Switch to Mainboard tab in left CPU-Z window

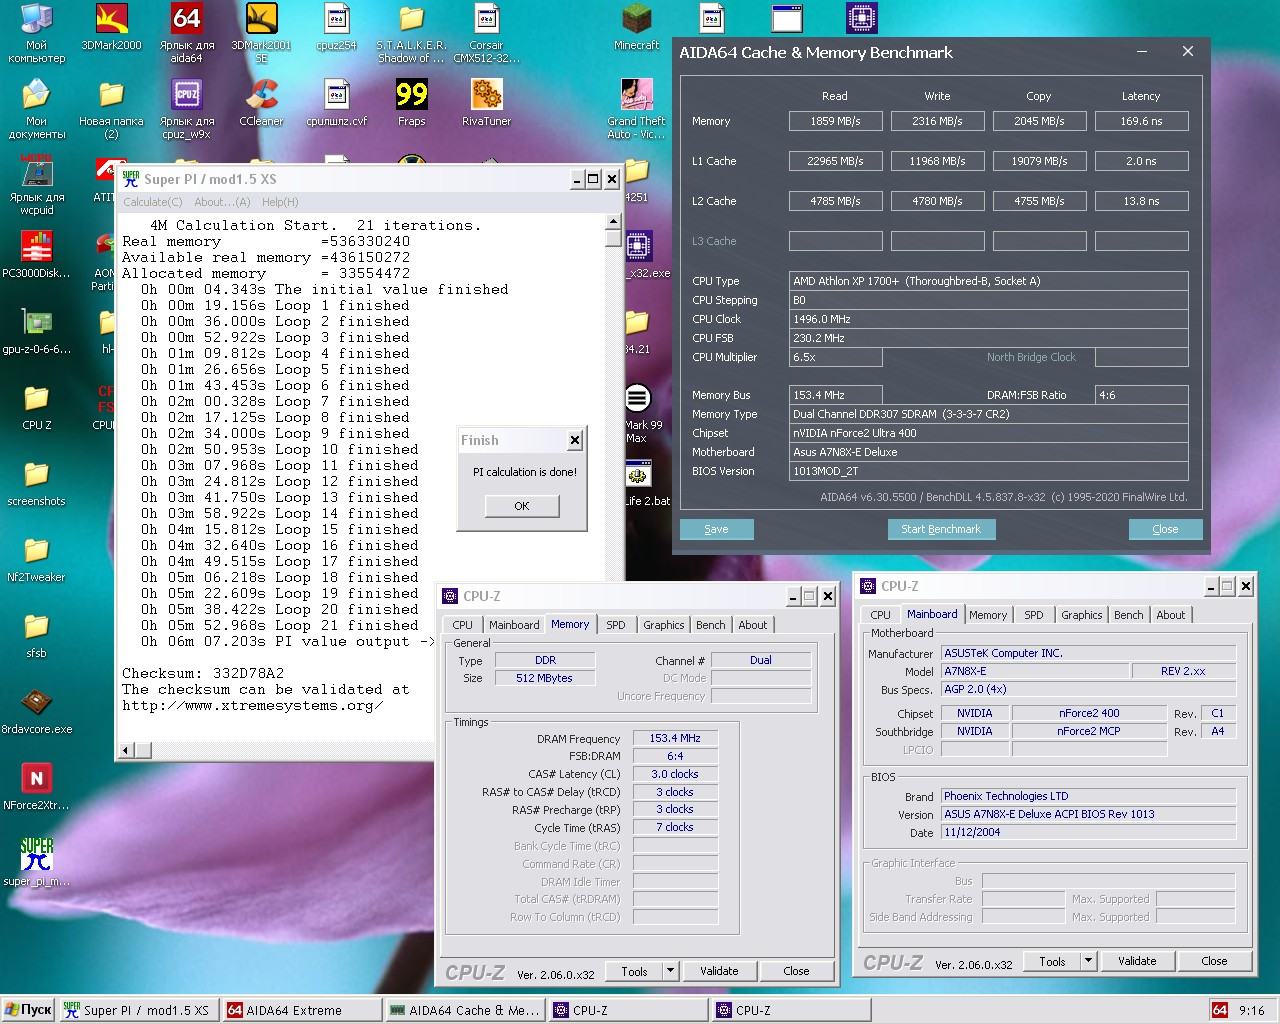[x=514, y=625]
